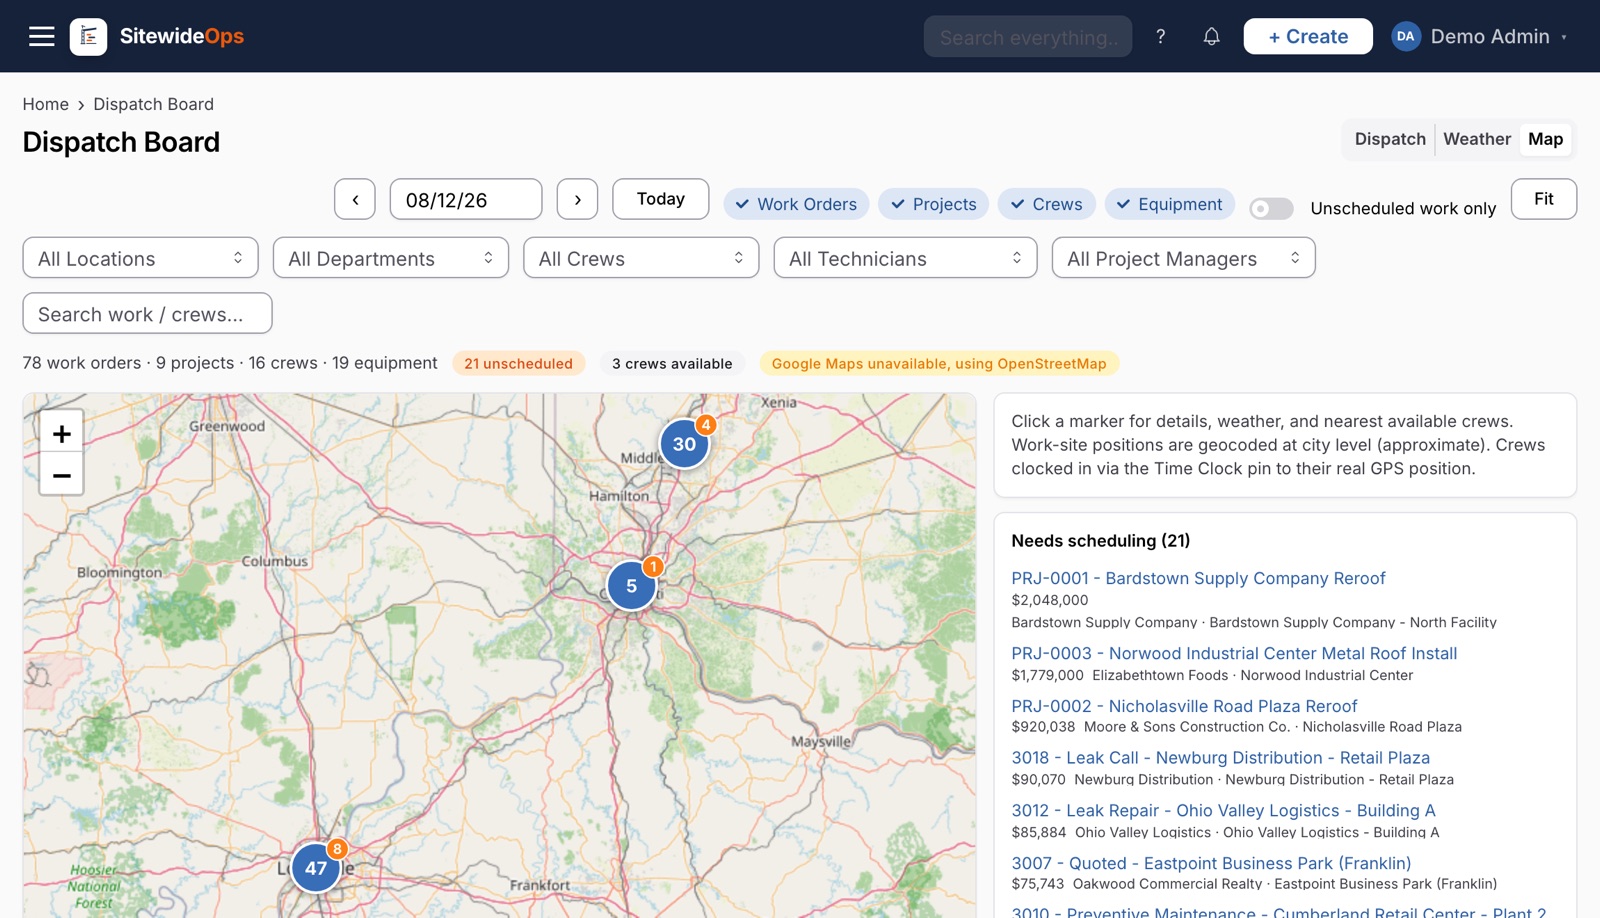1600x918 pixels.
Task: Click the Home breadcrumb link
Action: [46, 104]
